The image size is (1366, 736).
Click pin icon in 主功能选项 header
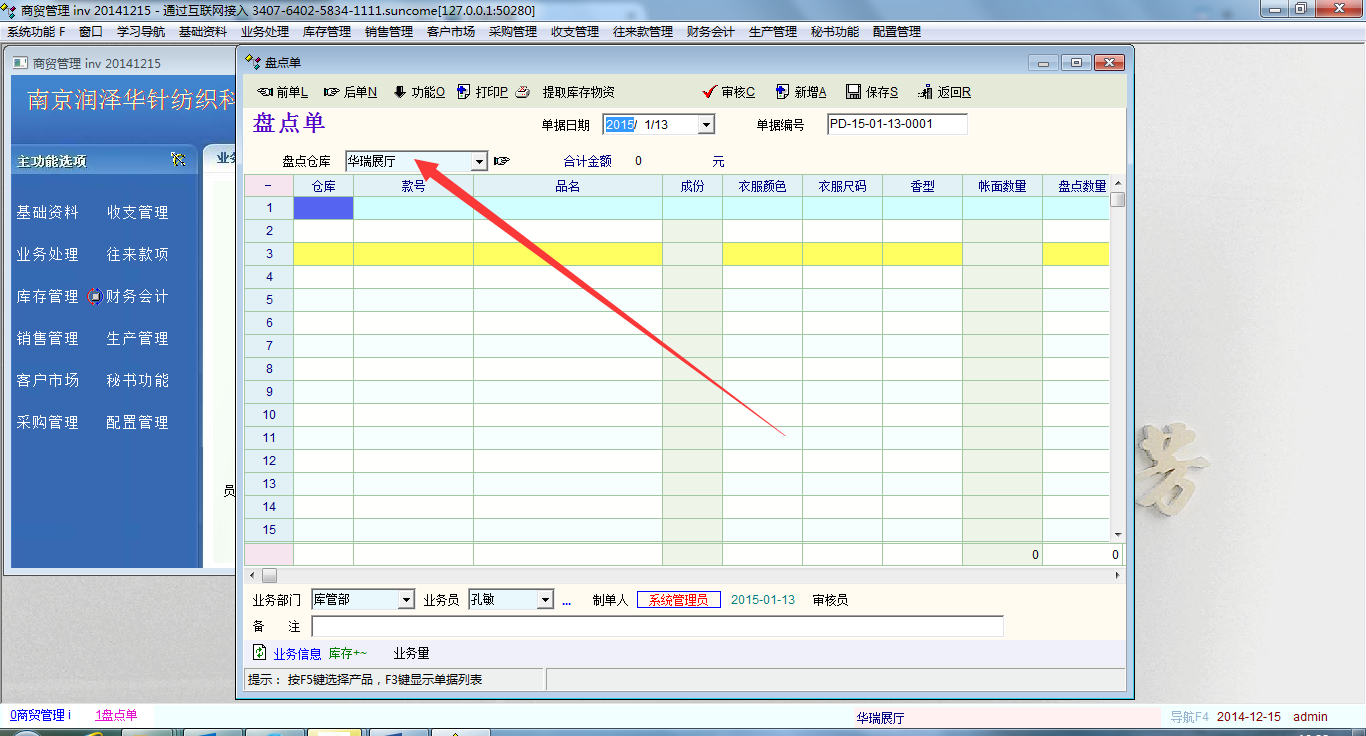[x=178, y=160]
